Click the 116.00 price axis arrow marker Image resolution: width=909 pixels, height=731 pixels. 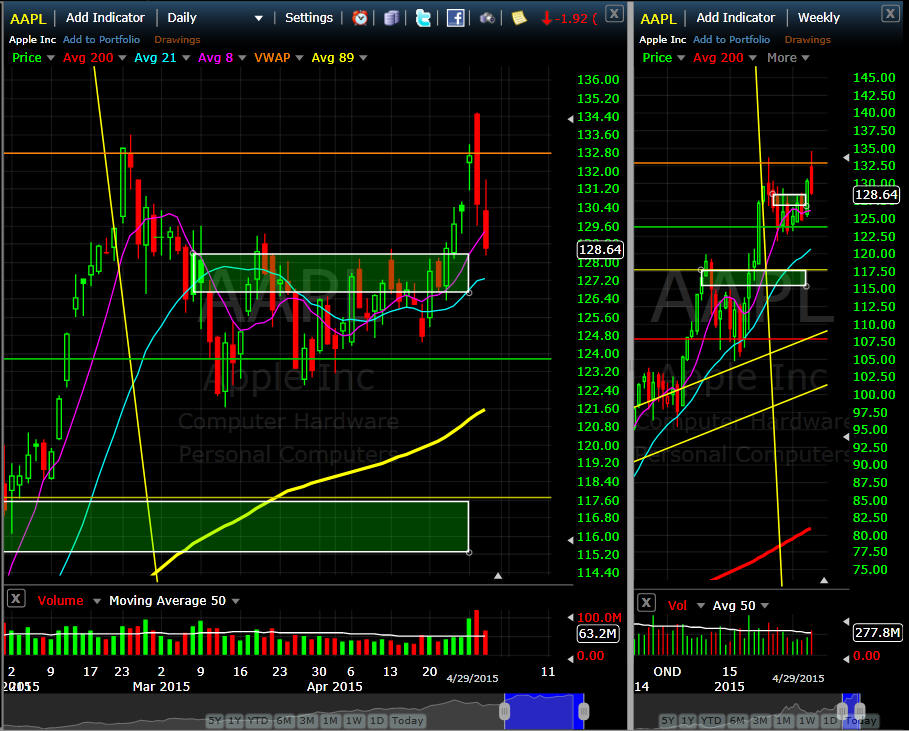point(570,540)
